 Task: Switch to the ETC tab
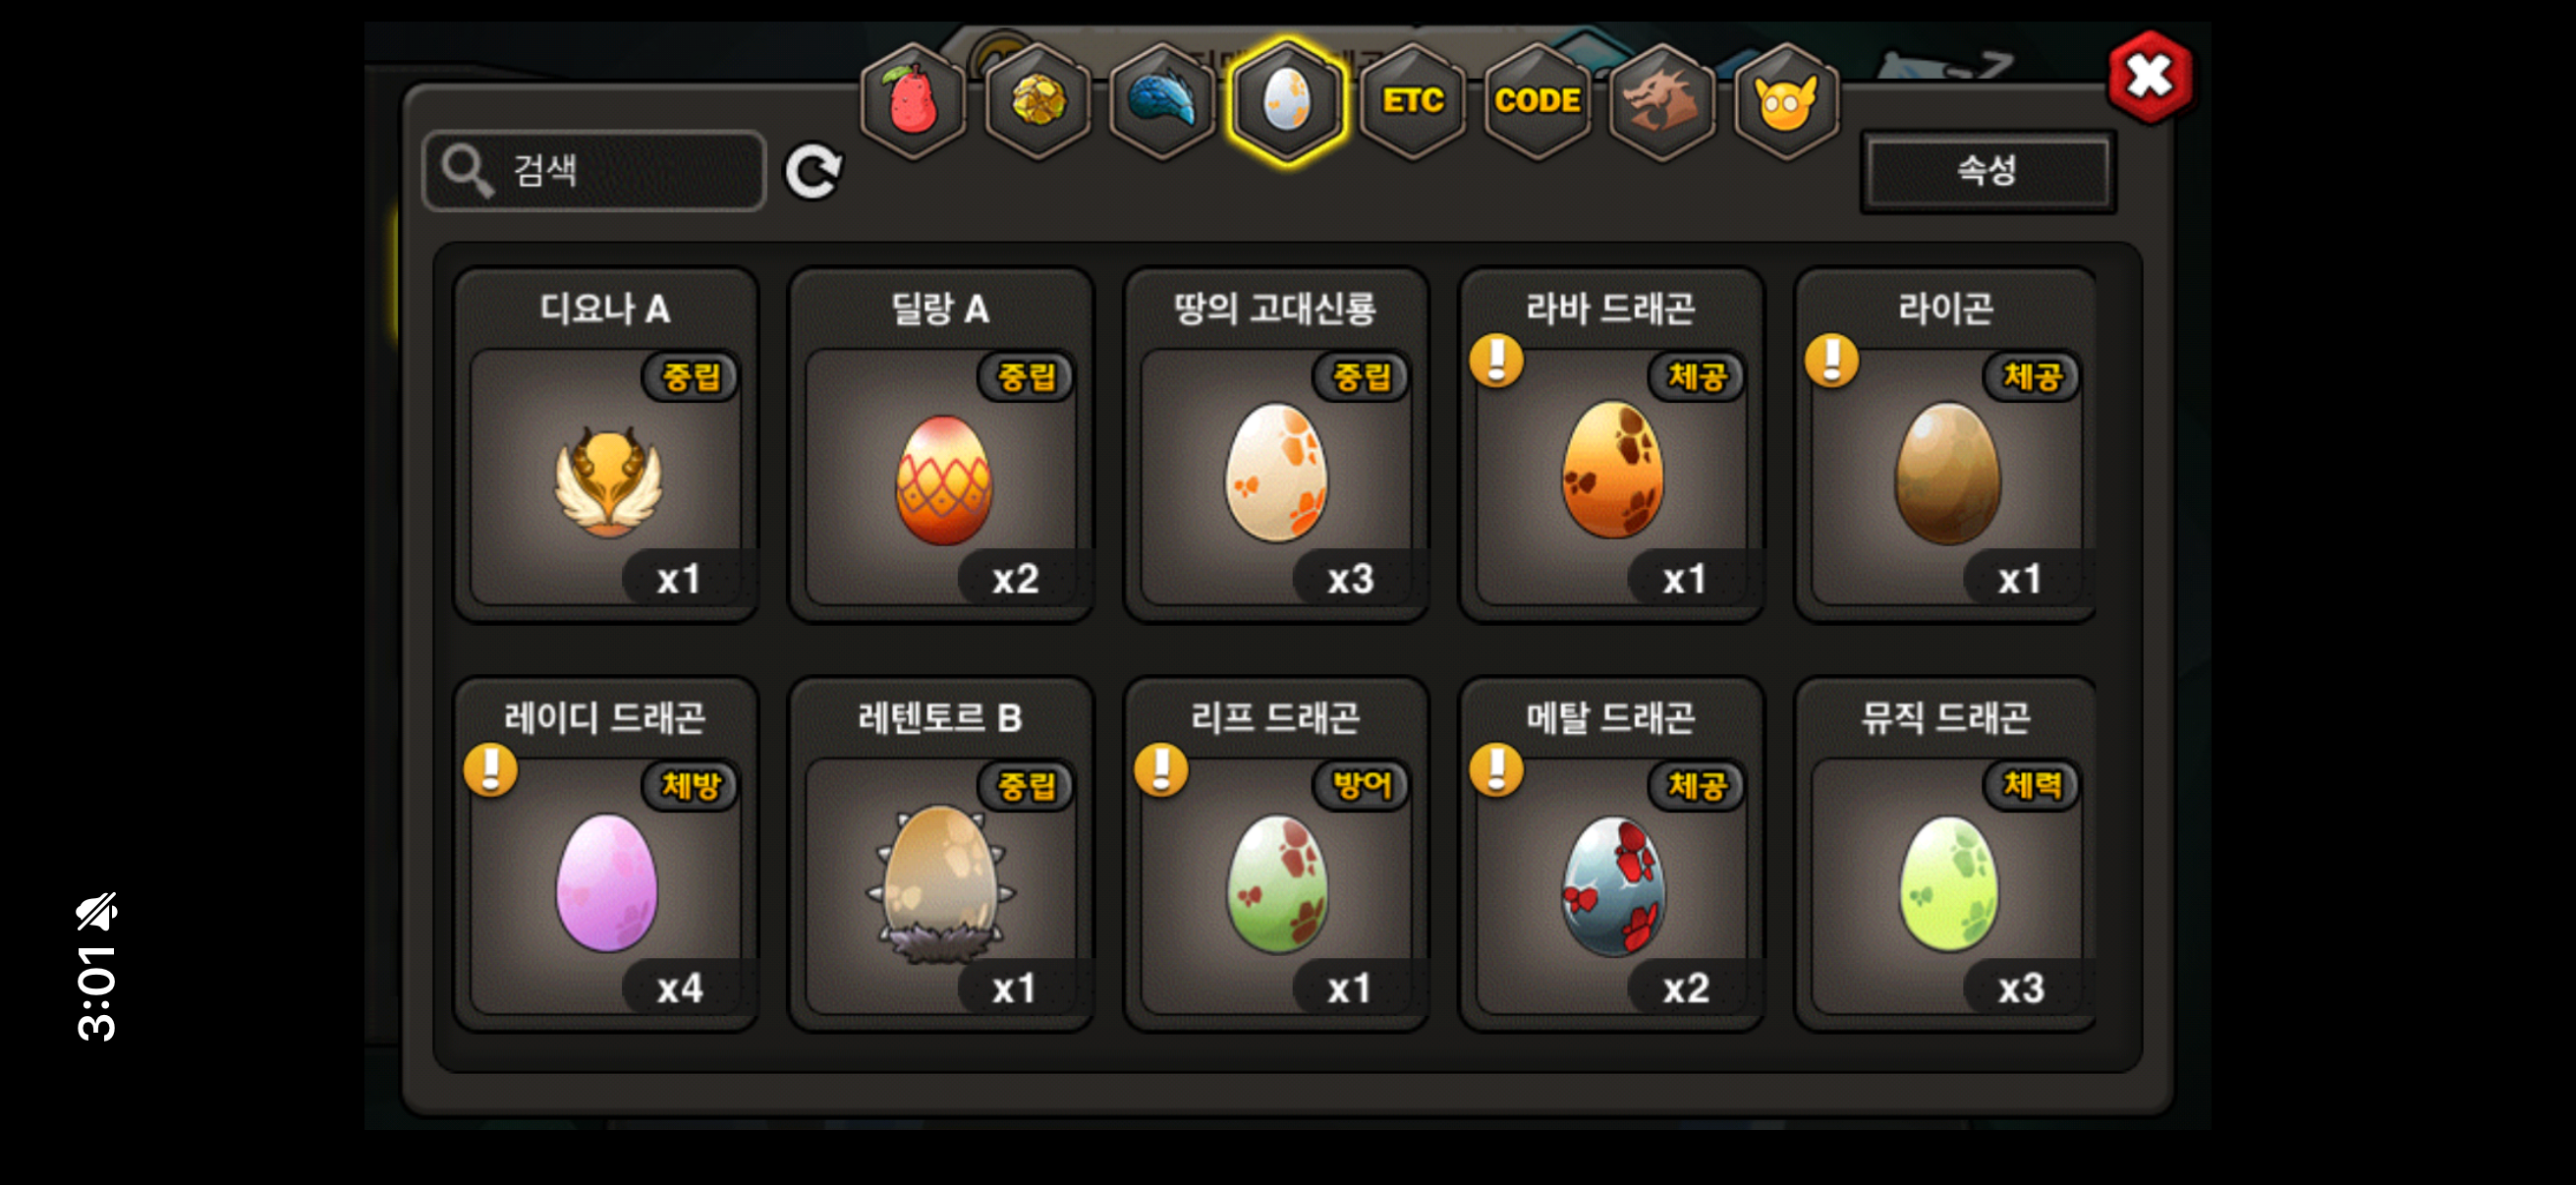click(x=1412, y=101)
